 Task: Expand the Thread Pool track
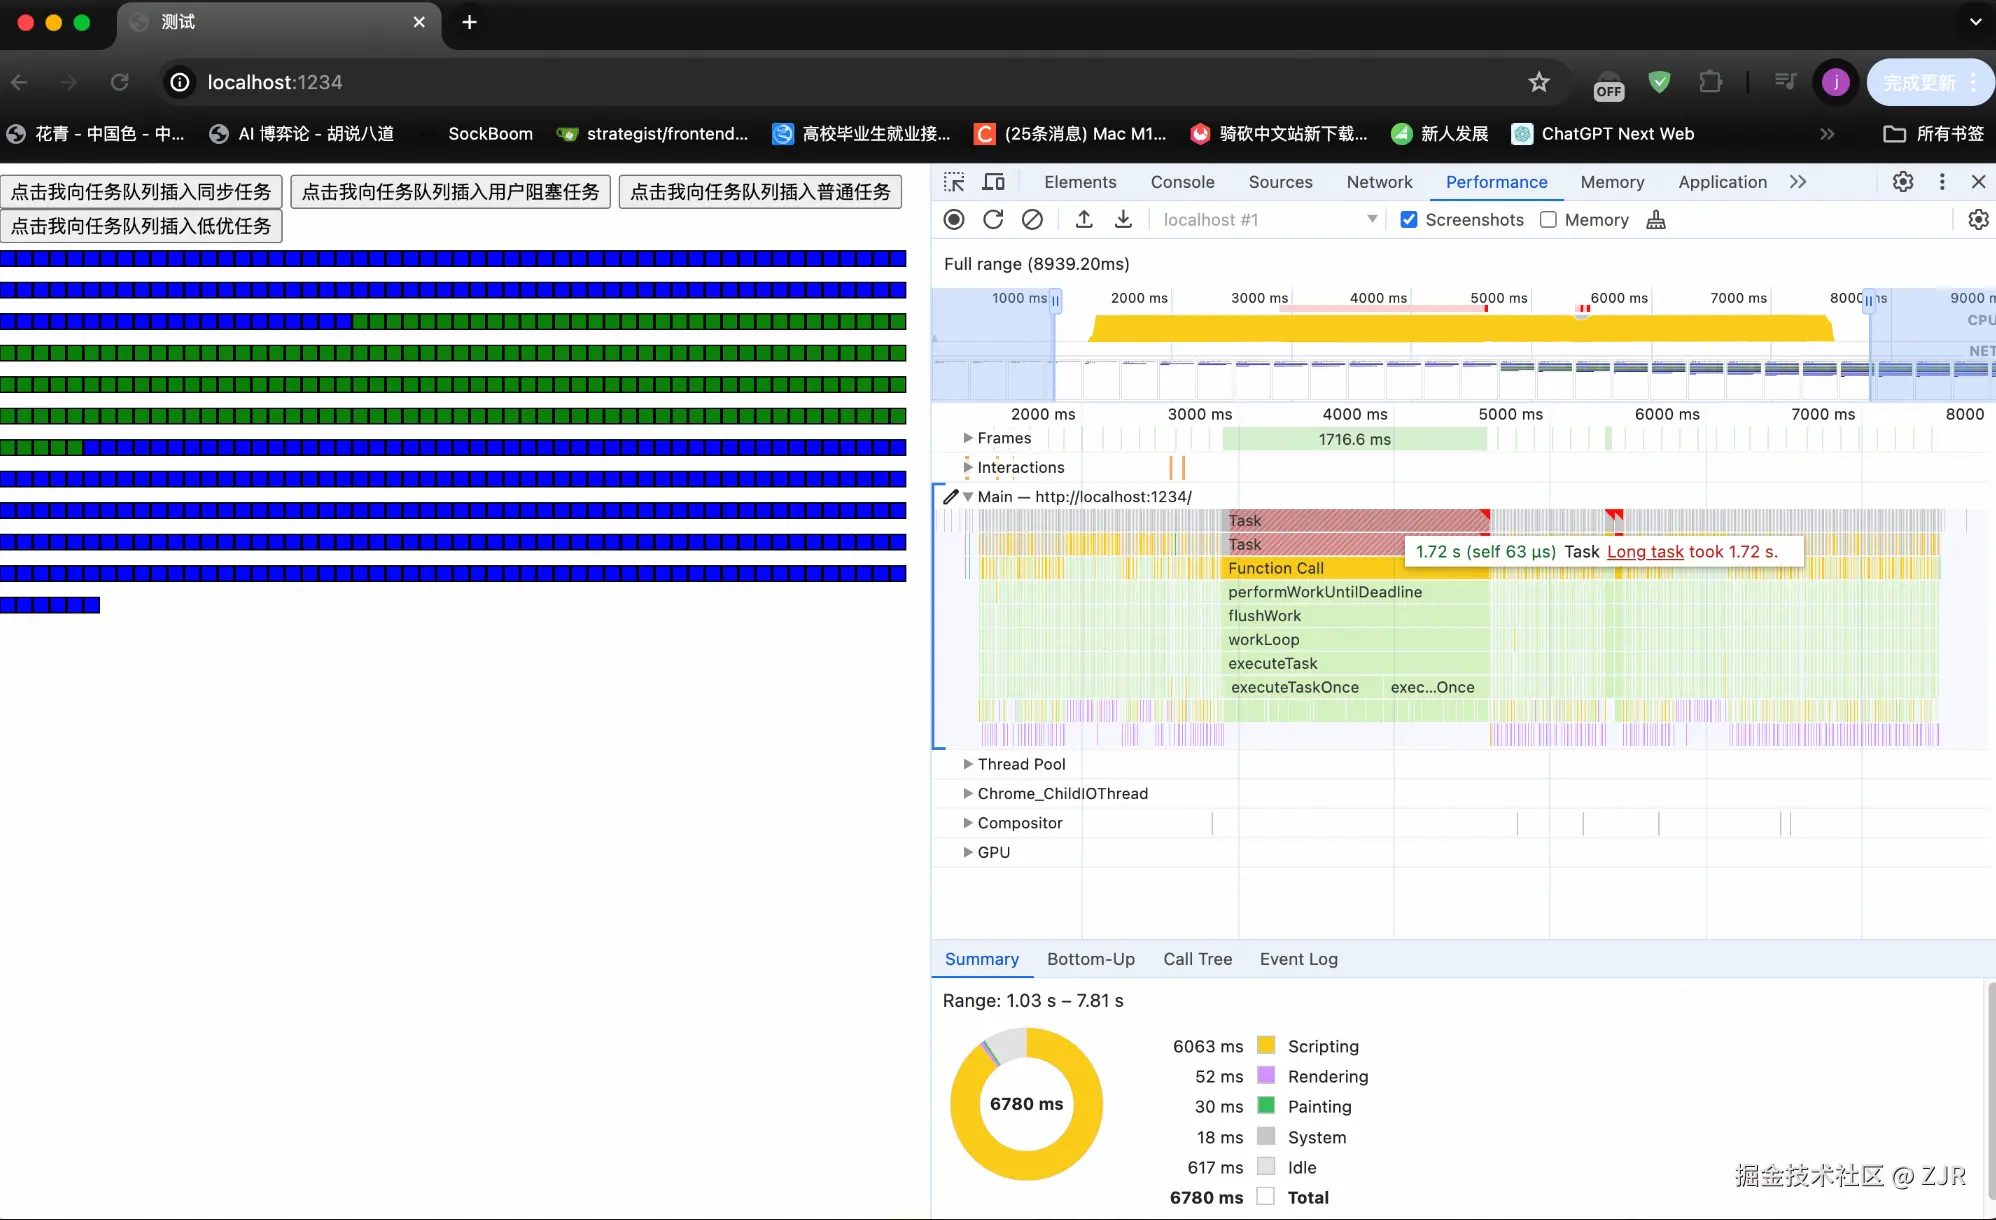click(968, 764)
